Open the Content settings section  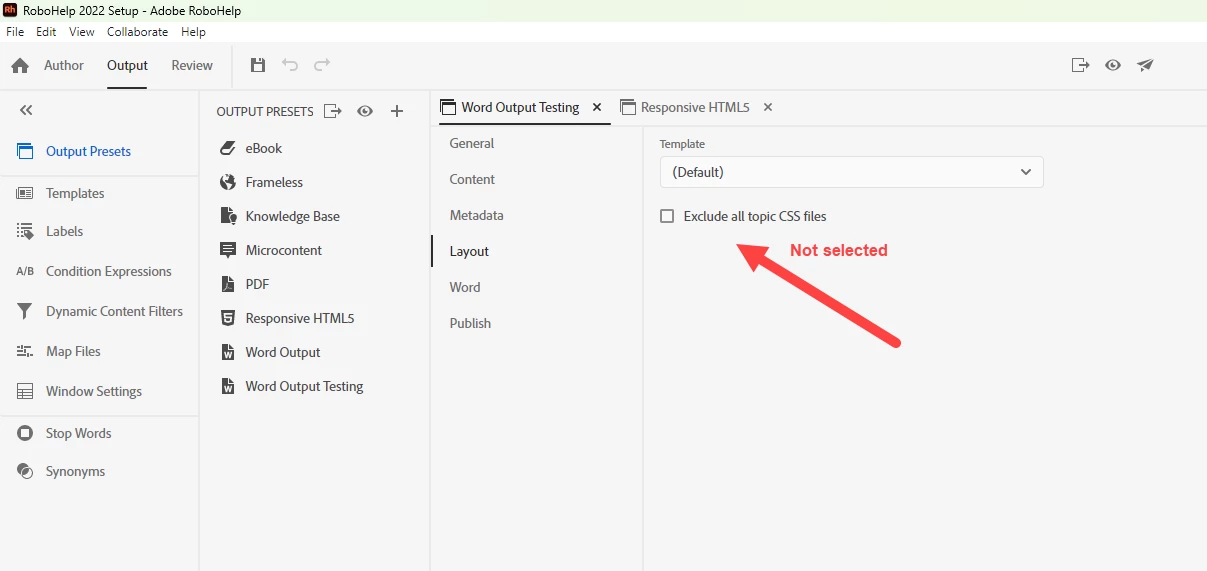click(x=472, y=179)
